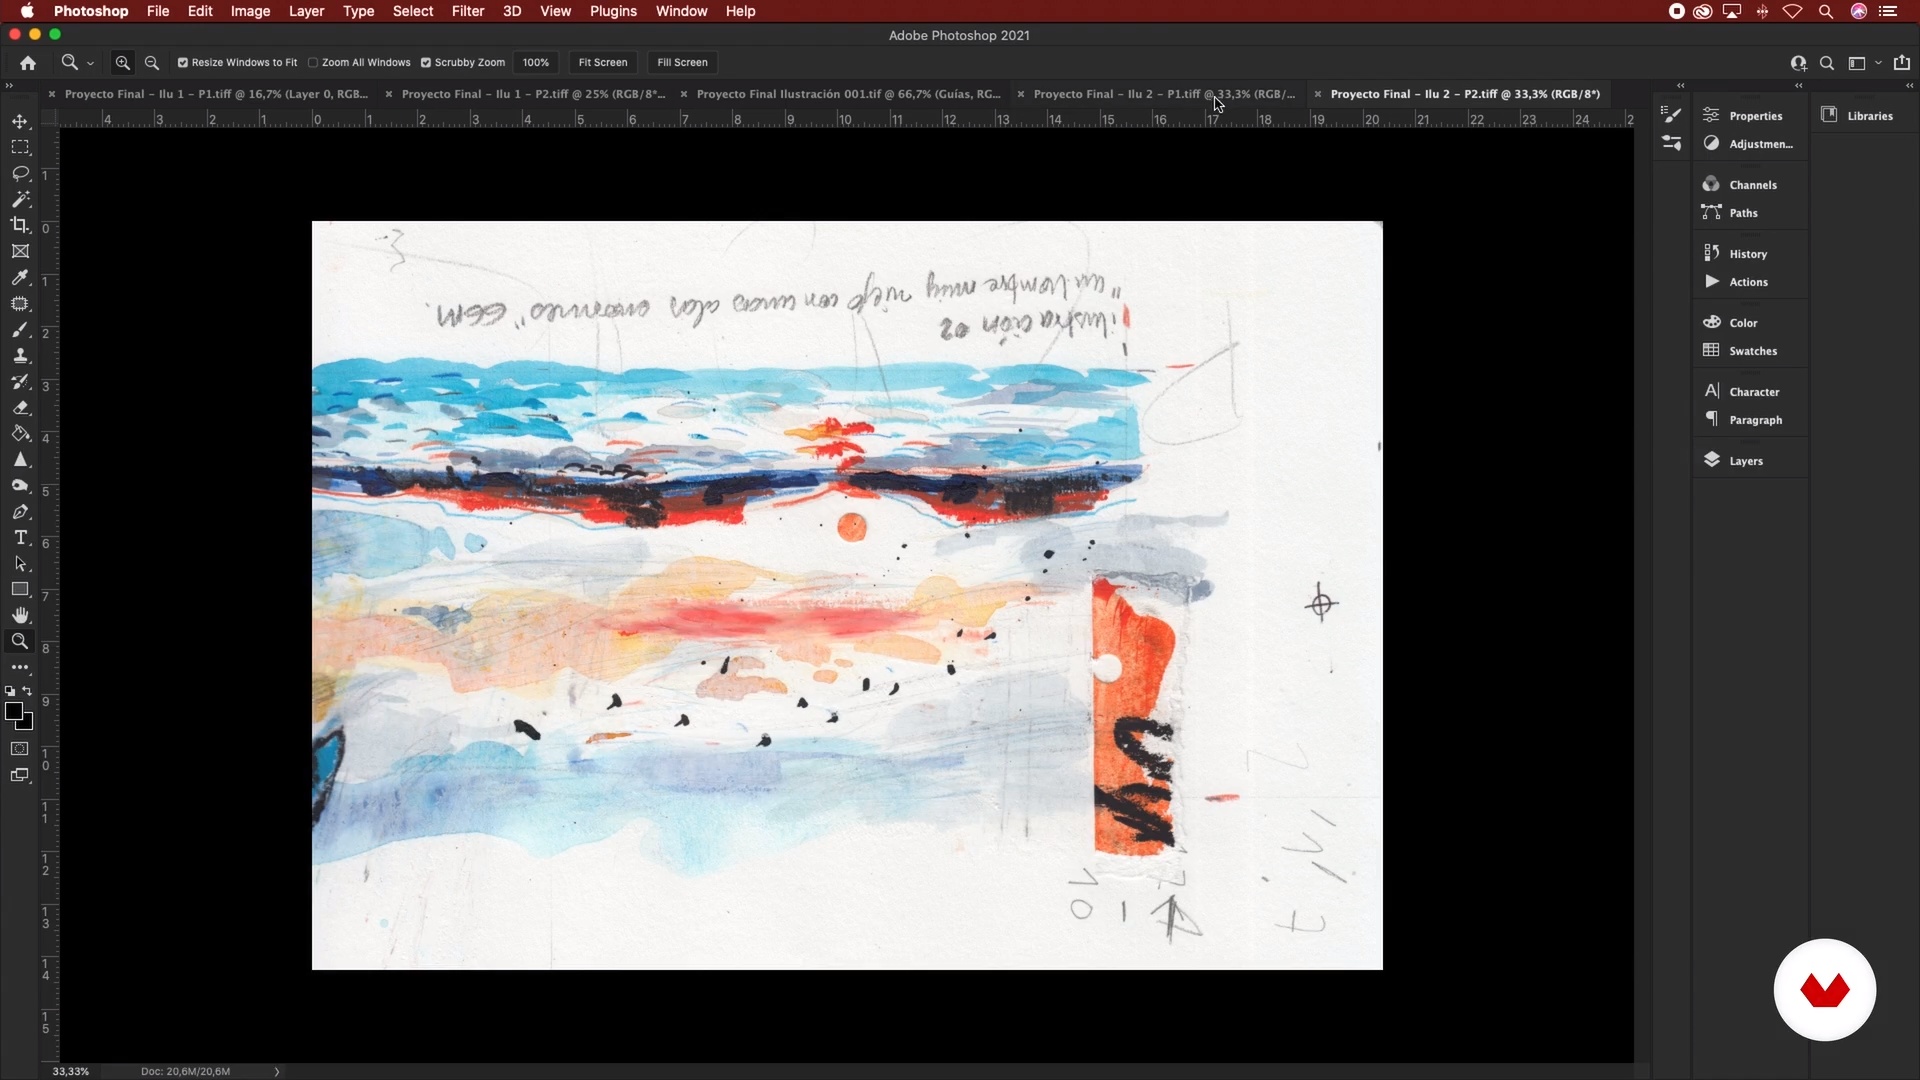Toggle Resize Windows to Fit checkbox

point(183,62)
